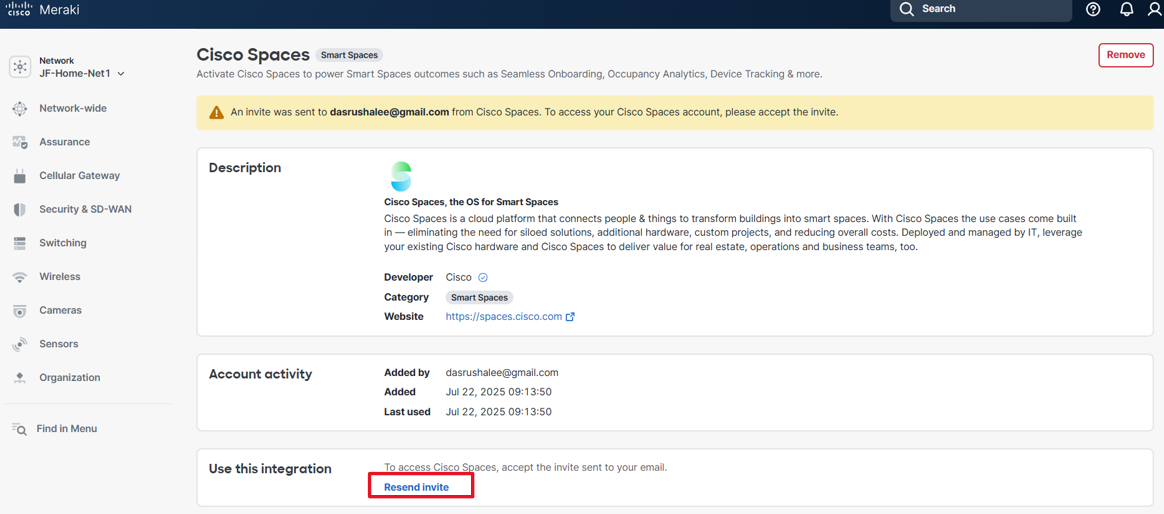
Task: Click the Security & SD-WAN shield icon
Action: click(x=20, y=210)
